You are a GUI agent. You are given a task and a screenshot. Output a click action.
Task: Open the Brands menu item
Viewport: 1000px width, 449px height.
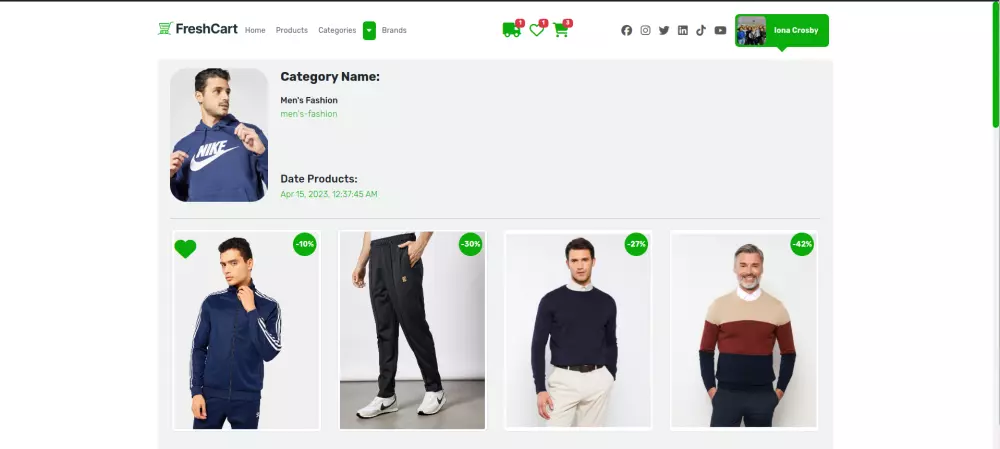pyautogui.click(x=394, y=31)
